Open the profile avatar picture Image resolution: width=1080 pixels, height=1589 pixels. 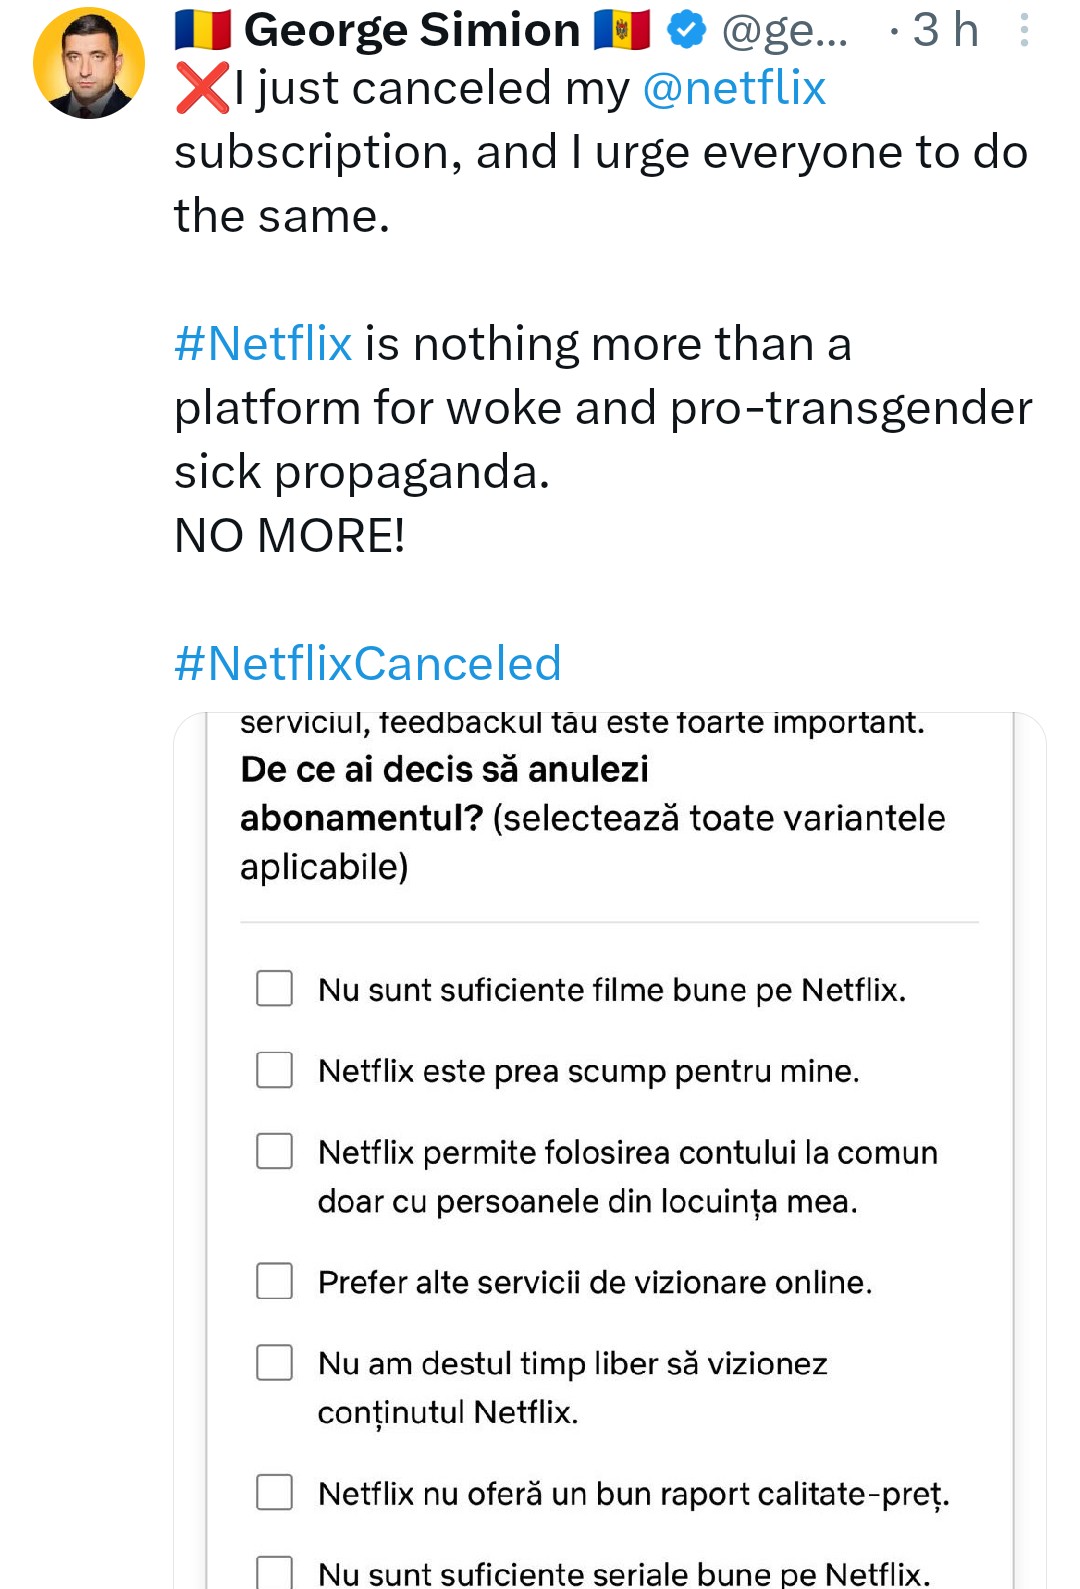[89, 63]
